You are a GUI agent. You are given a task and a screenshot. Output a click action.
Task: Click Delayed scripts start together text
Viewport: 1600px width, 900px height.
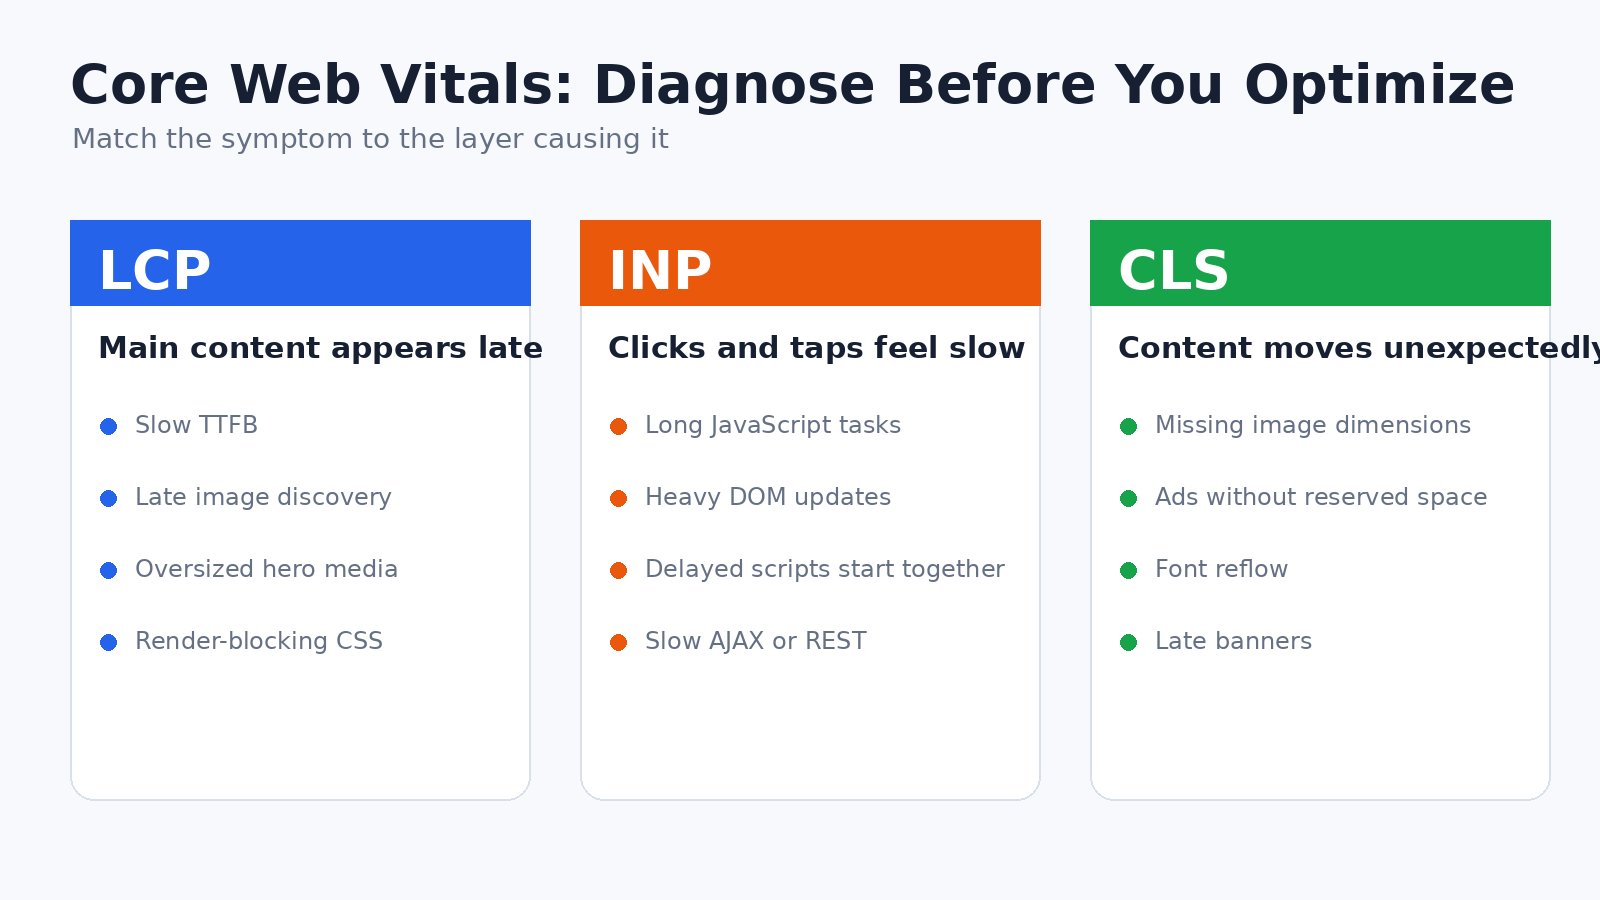[824, 569]
